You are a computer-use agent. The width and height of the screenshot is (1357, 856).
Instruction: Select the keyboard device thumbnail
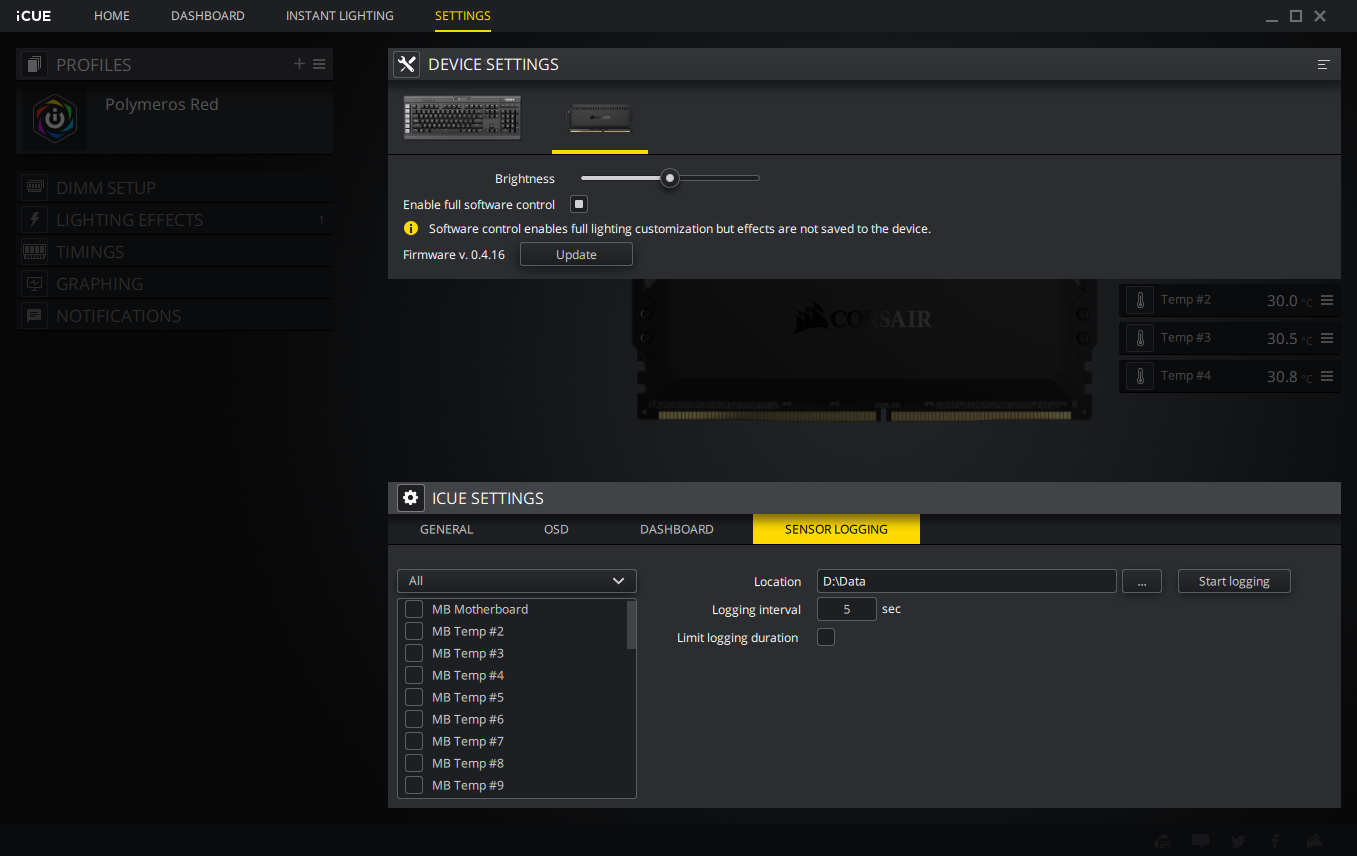click(462, 117)
